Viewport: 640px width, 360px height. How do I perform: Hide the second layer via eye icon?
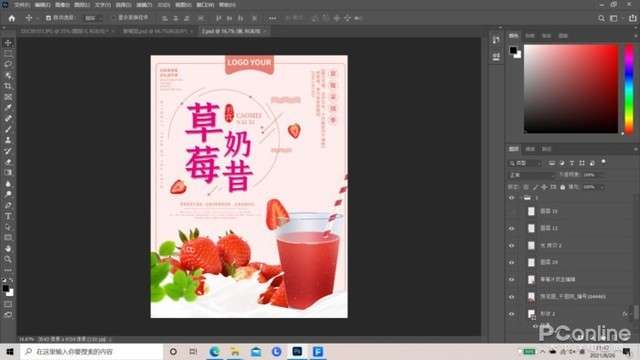click(x=512, y=229)
